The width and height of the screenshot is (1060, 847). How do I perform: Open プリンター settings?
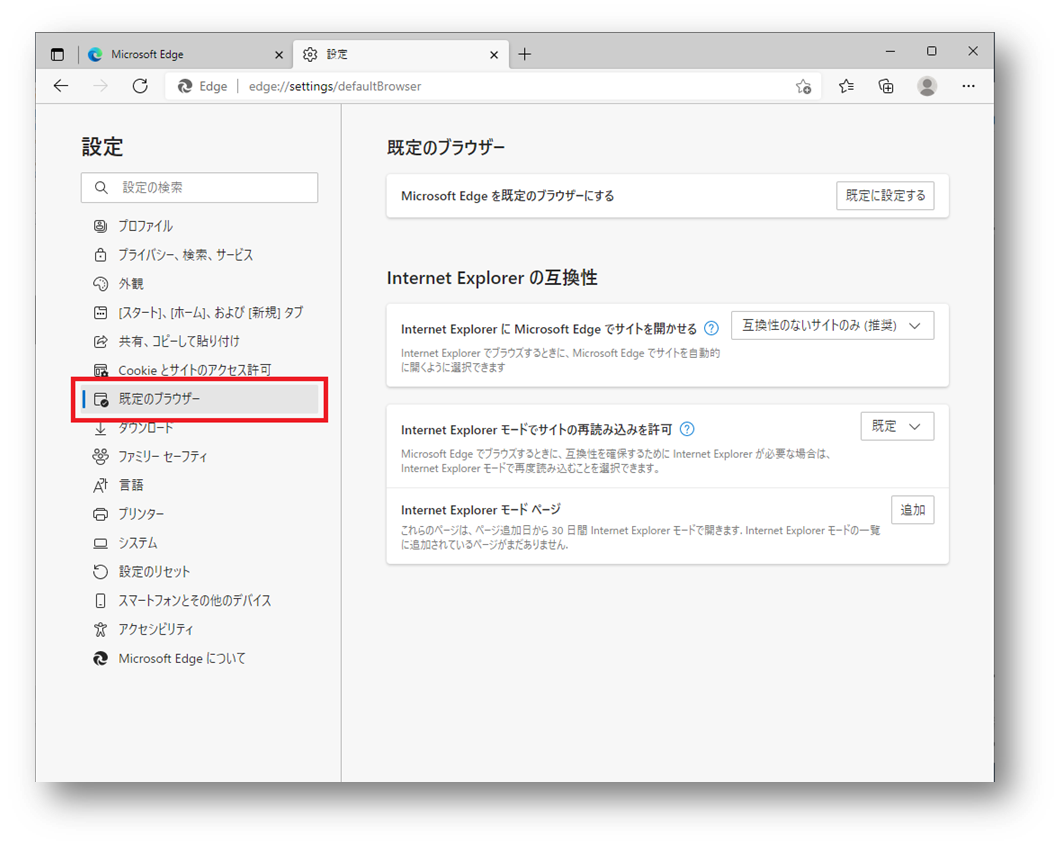tap(199, 514)
